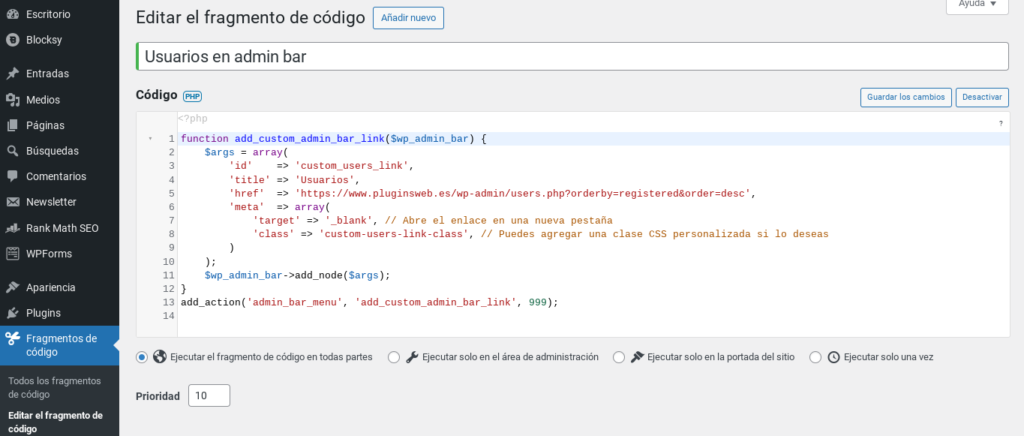1024x436 pixels.
Task: Select Ejecutar el fragmento de código en todas partes
Action: pos(142,357)
